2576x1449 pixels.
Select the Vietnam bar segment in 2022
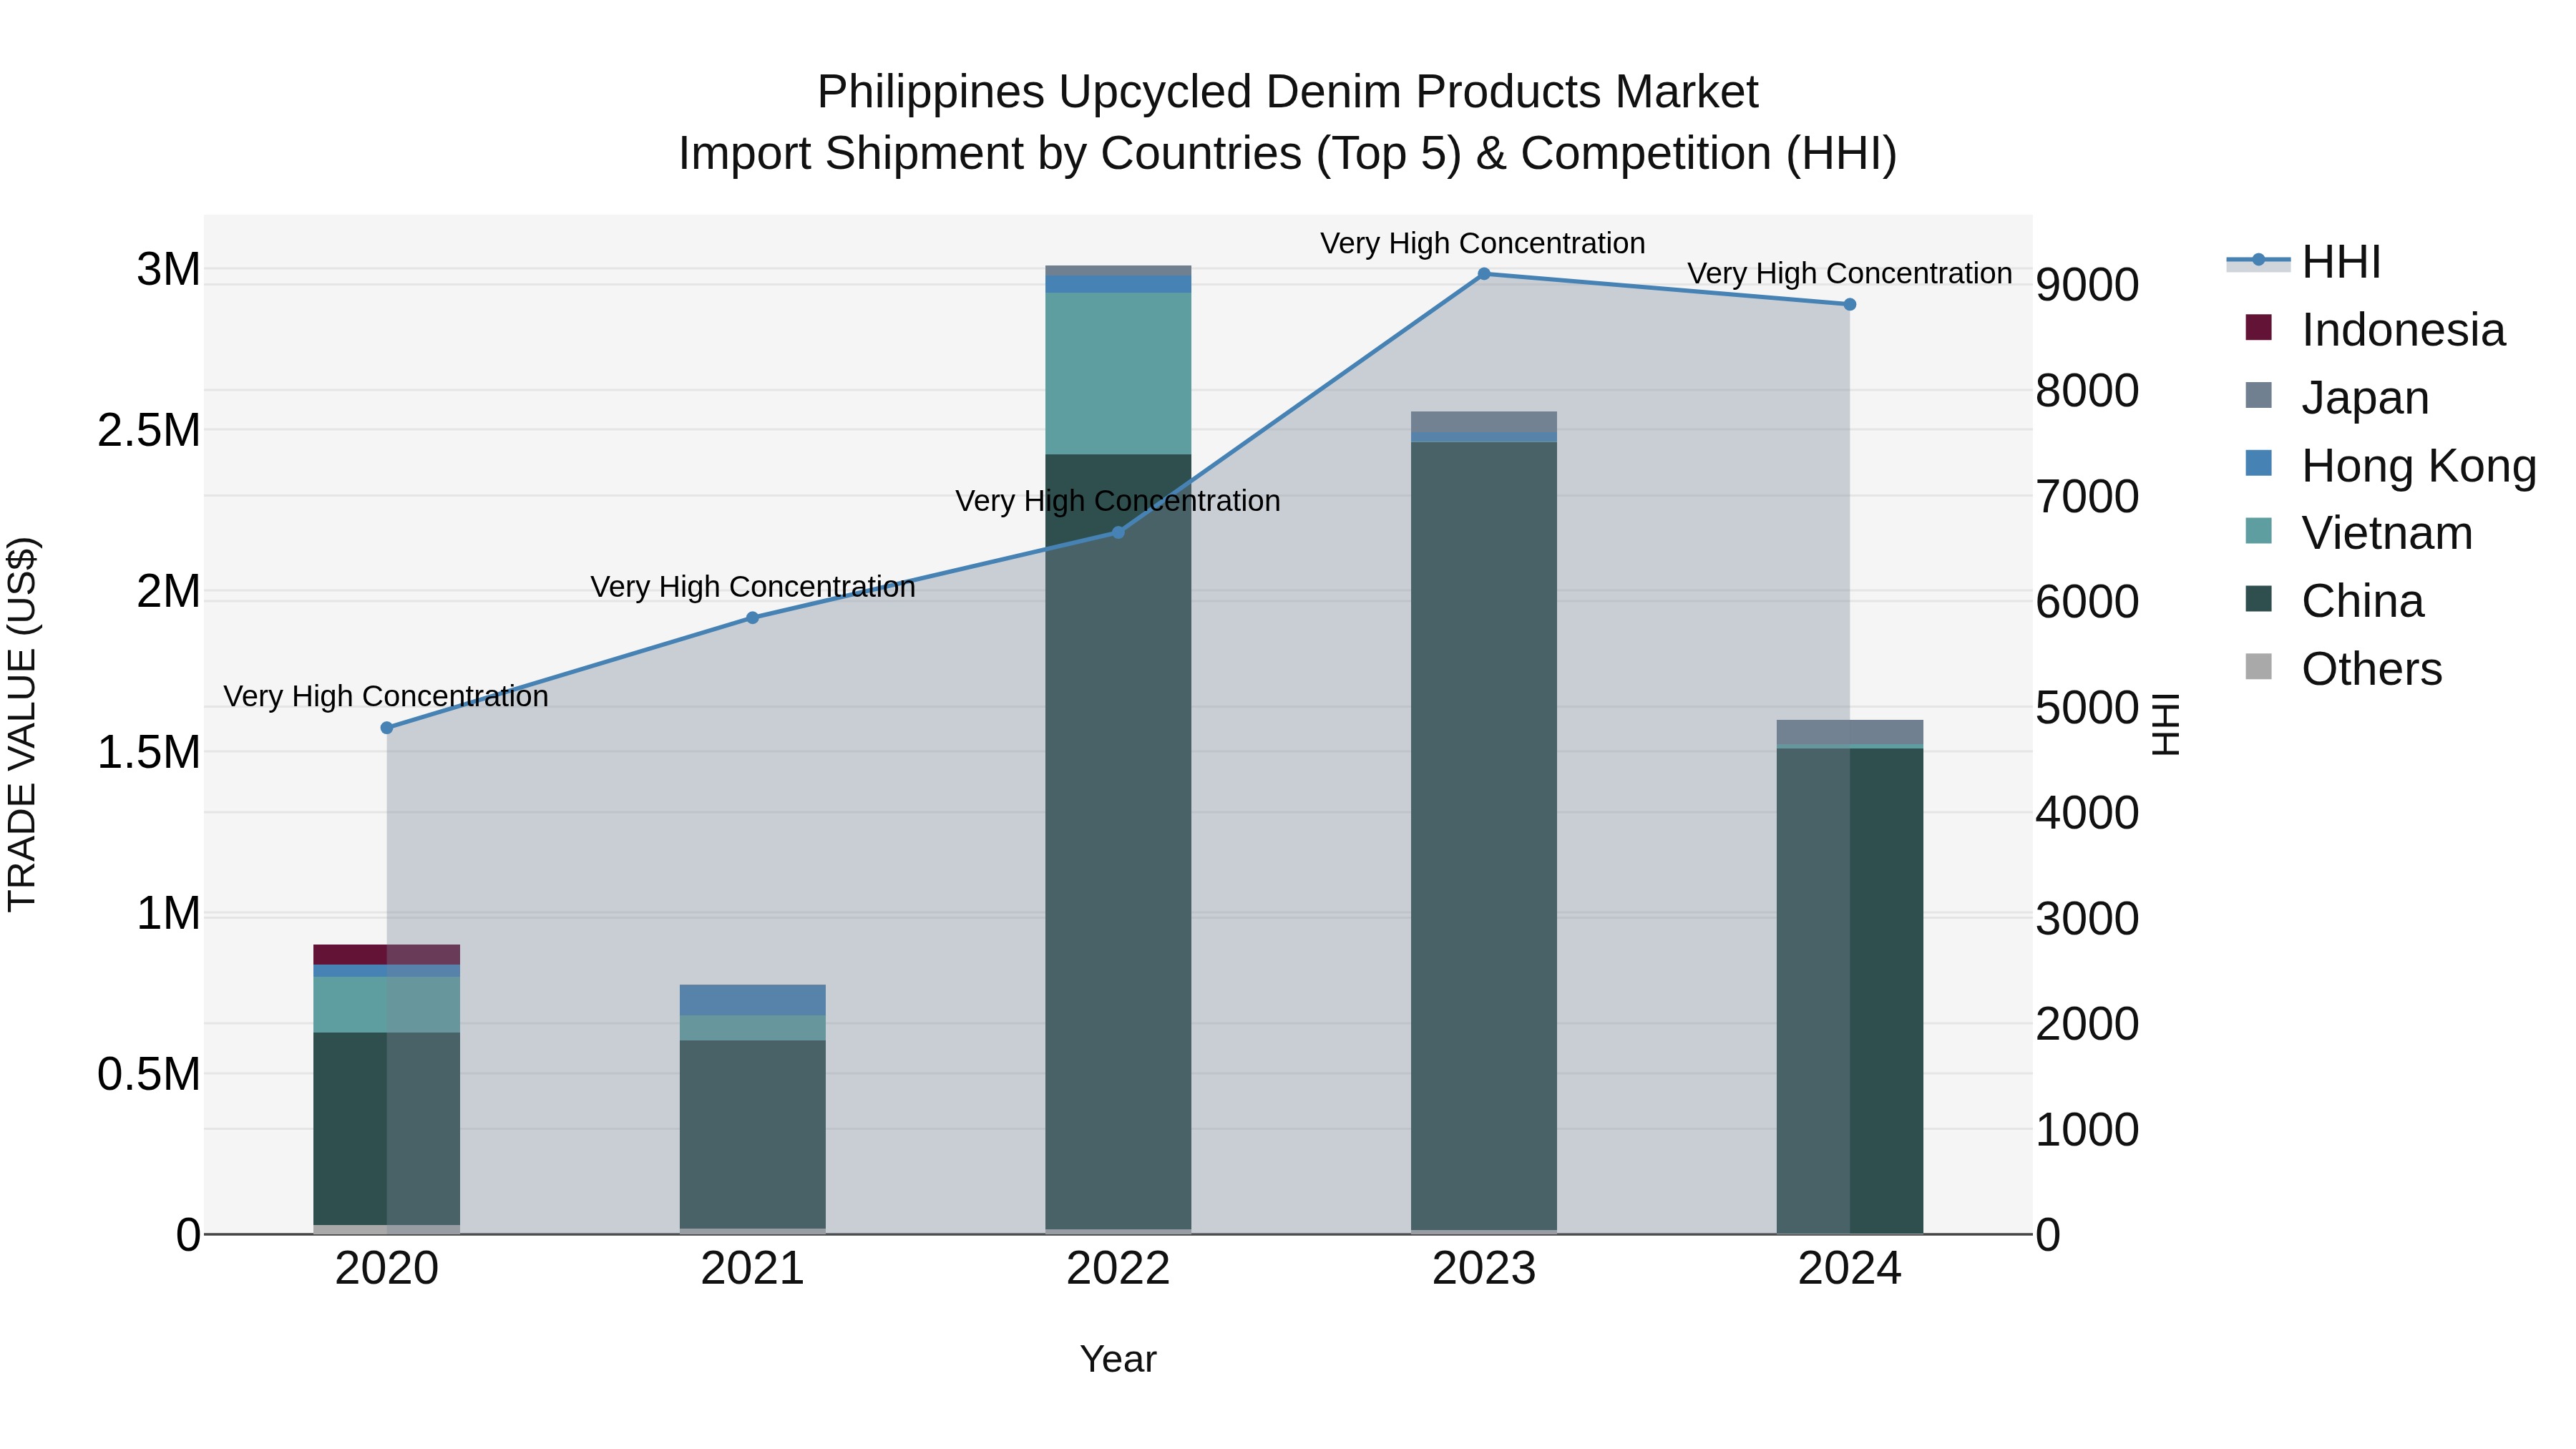pyautogui.click(x=1118, y=374)
